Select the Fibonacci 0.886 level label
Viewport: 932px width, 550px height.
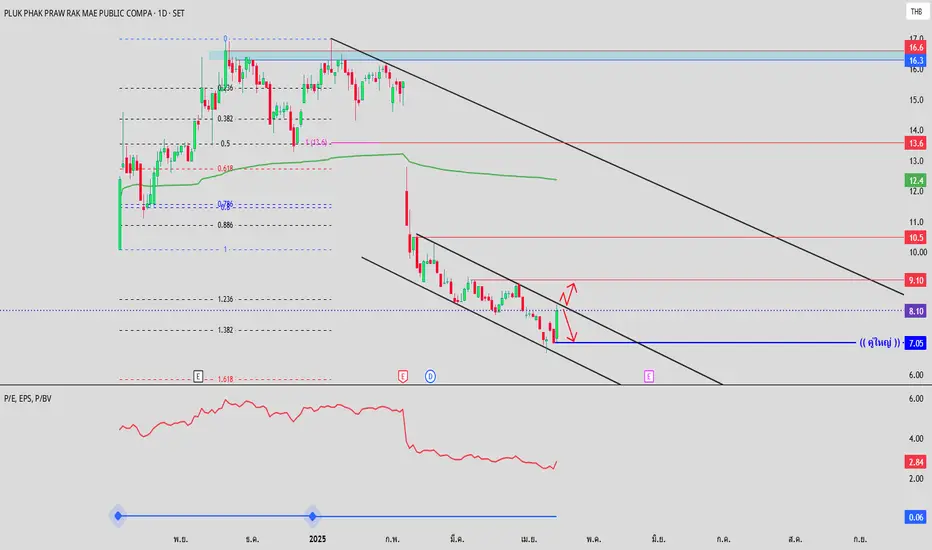pos(225,225)
